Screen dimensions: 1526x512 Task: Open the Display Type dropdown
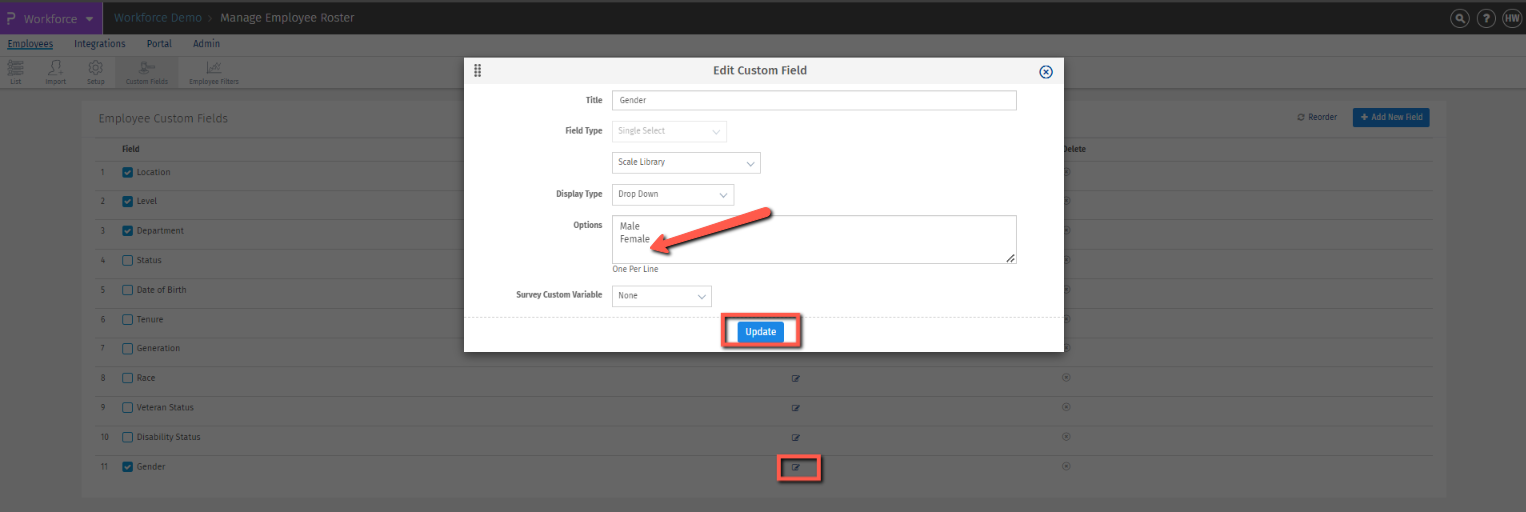point(673,194)
